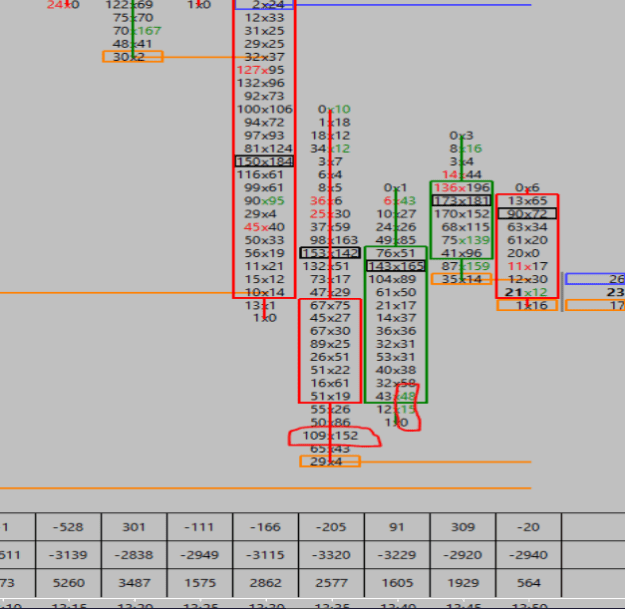
Task: Select the 150x184 point-of-control cell
Action: tap(264, 161)
